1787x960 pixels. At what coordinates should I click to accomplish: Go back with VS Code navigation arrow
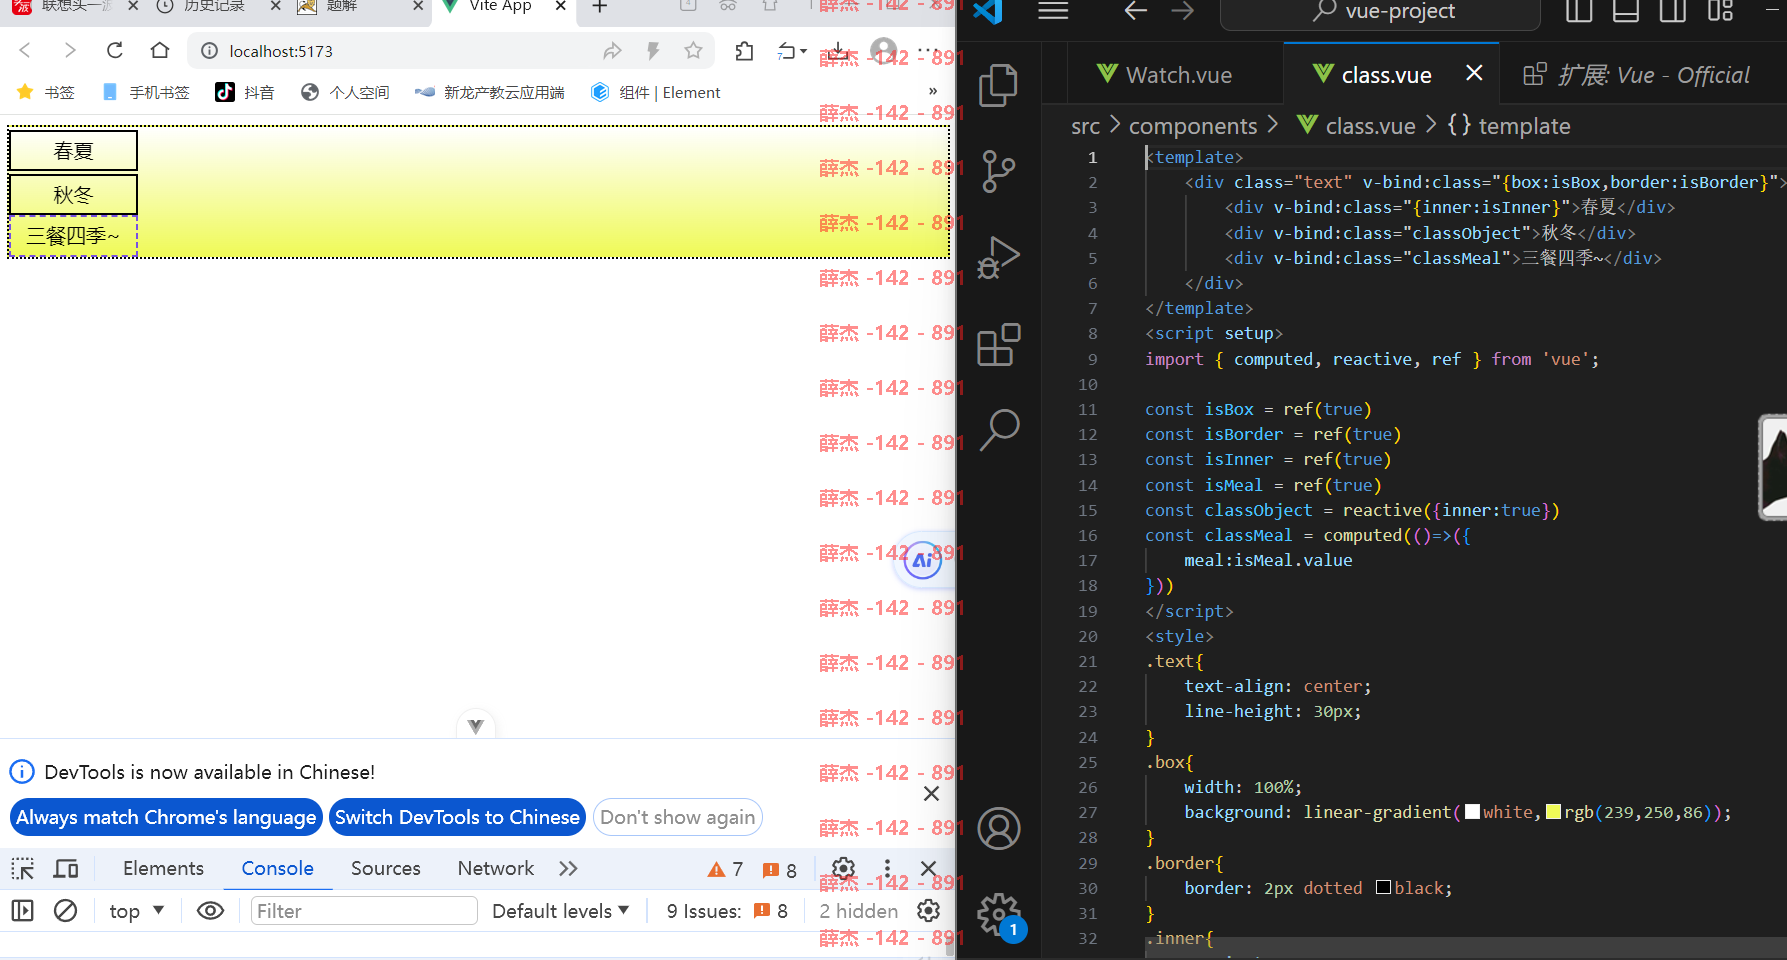[1135, 11]
